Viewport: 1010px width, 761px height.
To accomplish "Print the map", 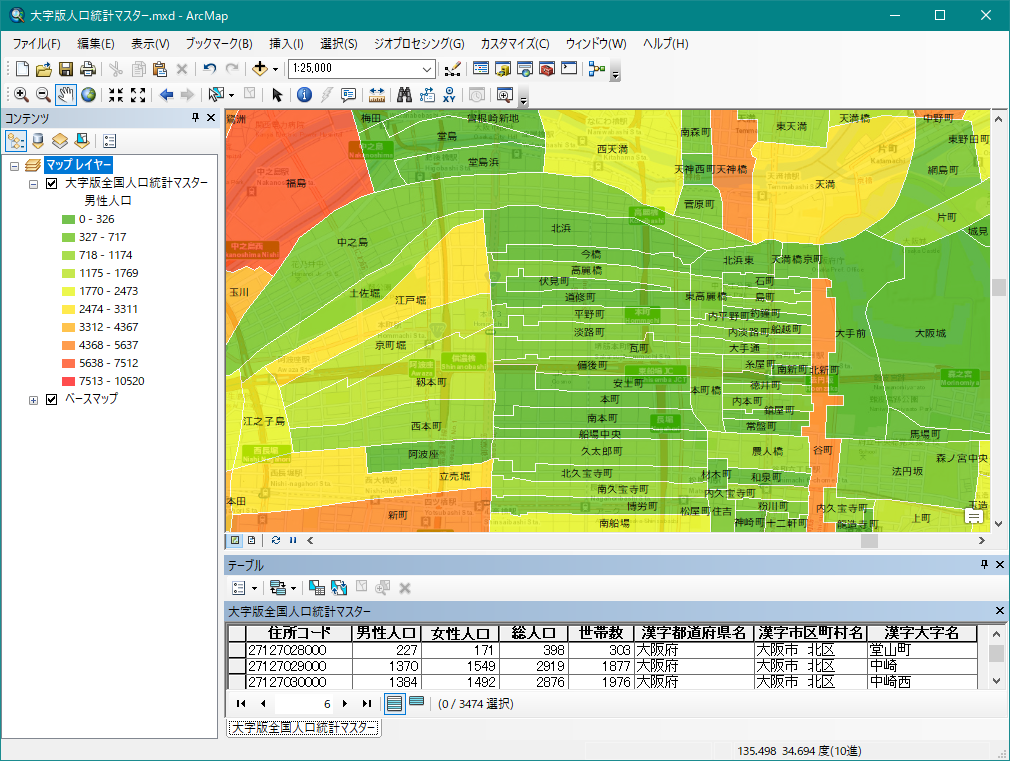I will (x=88, y=68).
